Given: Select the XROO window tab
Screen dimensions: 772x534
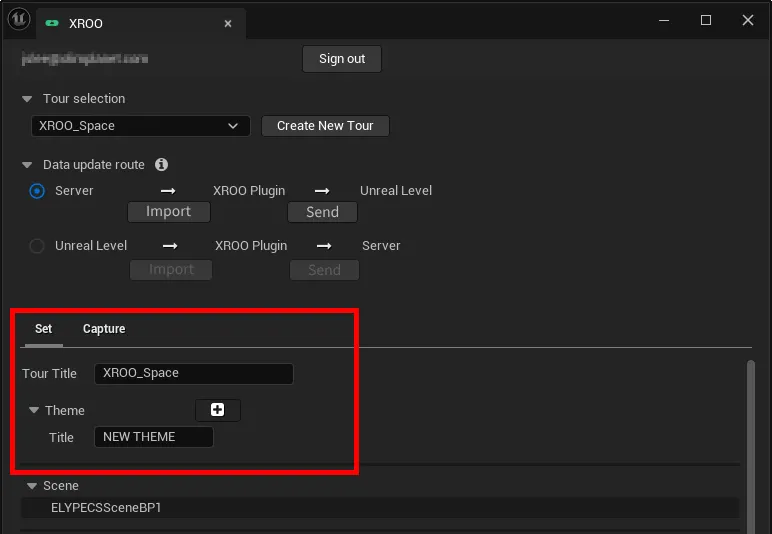Looking at the screenshot, I should tap(140, 23).
